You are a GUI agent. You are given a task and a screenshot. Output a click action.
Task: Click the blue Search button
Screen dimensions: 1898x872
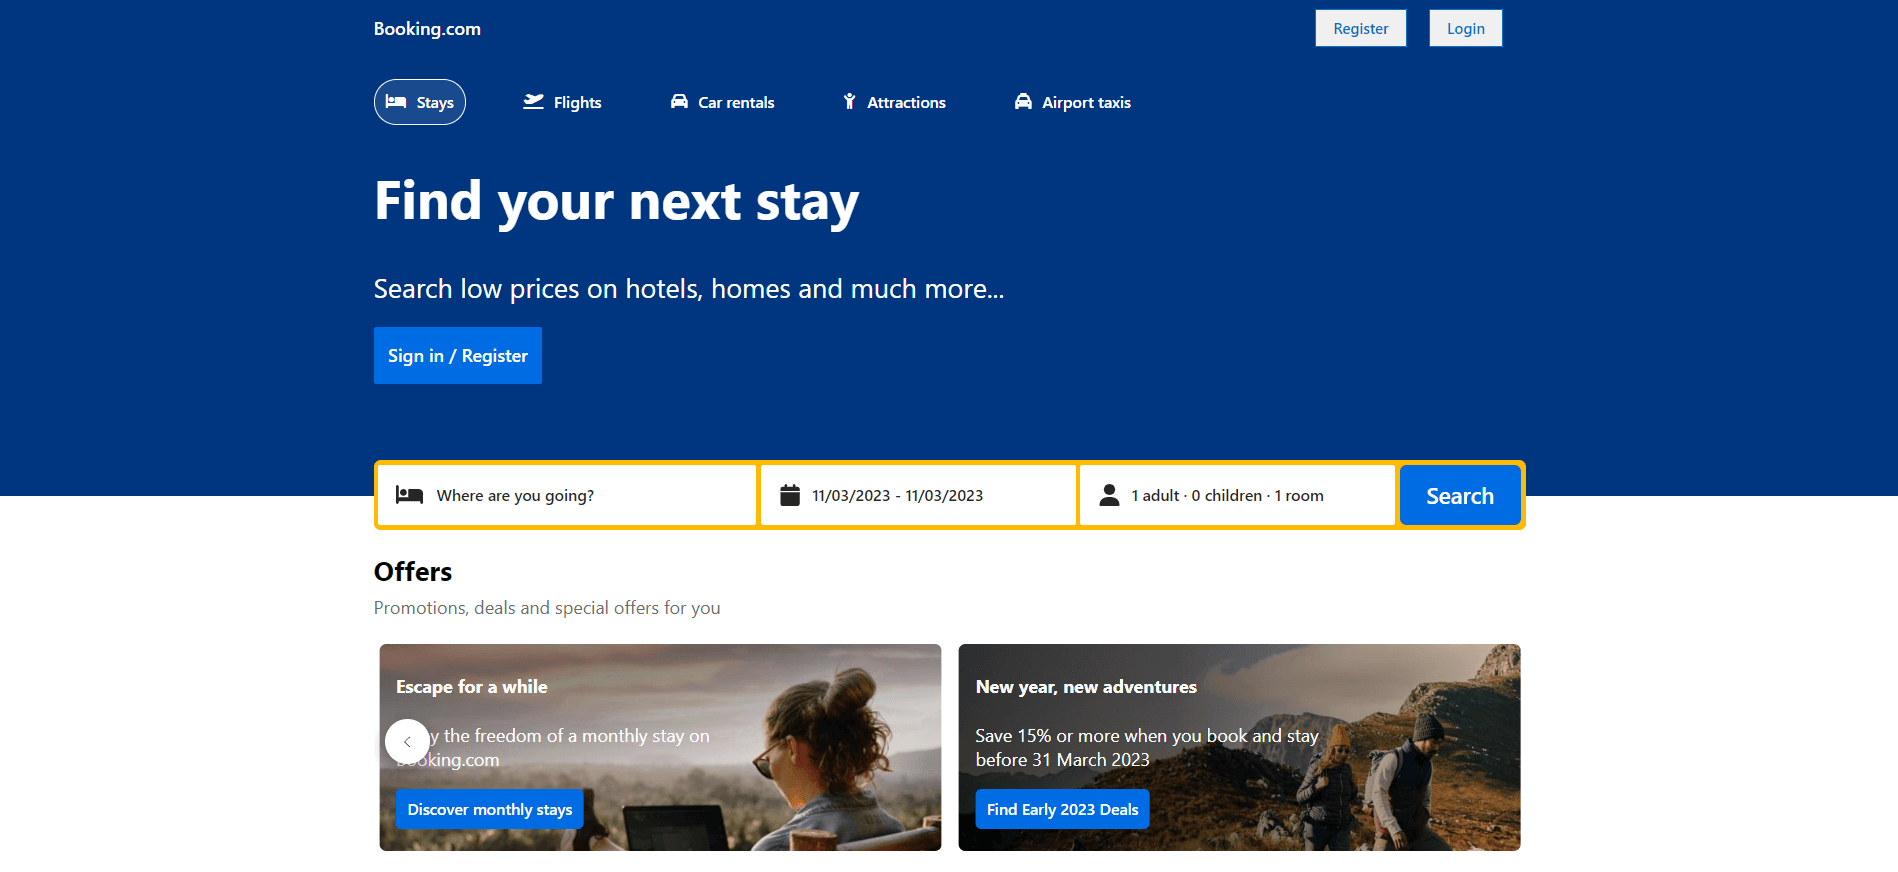[x=1460, y=495]
